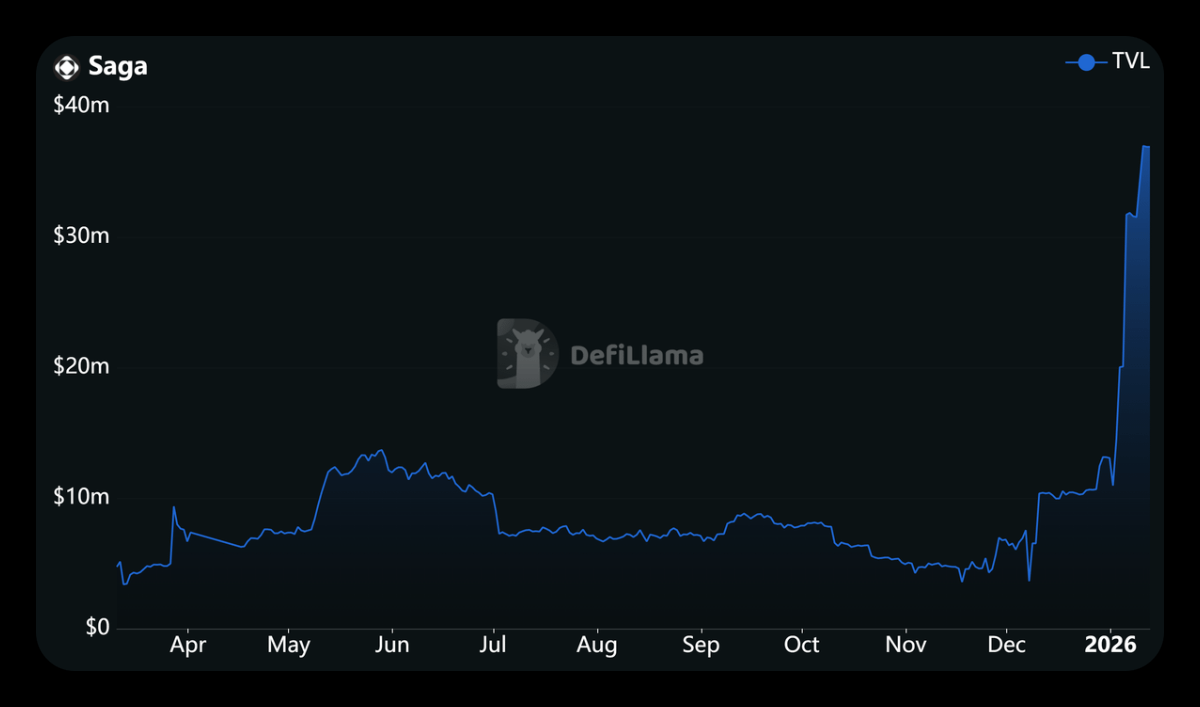Screen dimensions: 1200x707
Task: Toggle the TVL legend series
Action: (x=1108, y=62)
